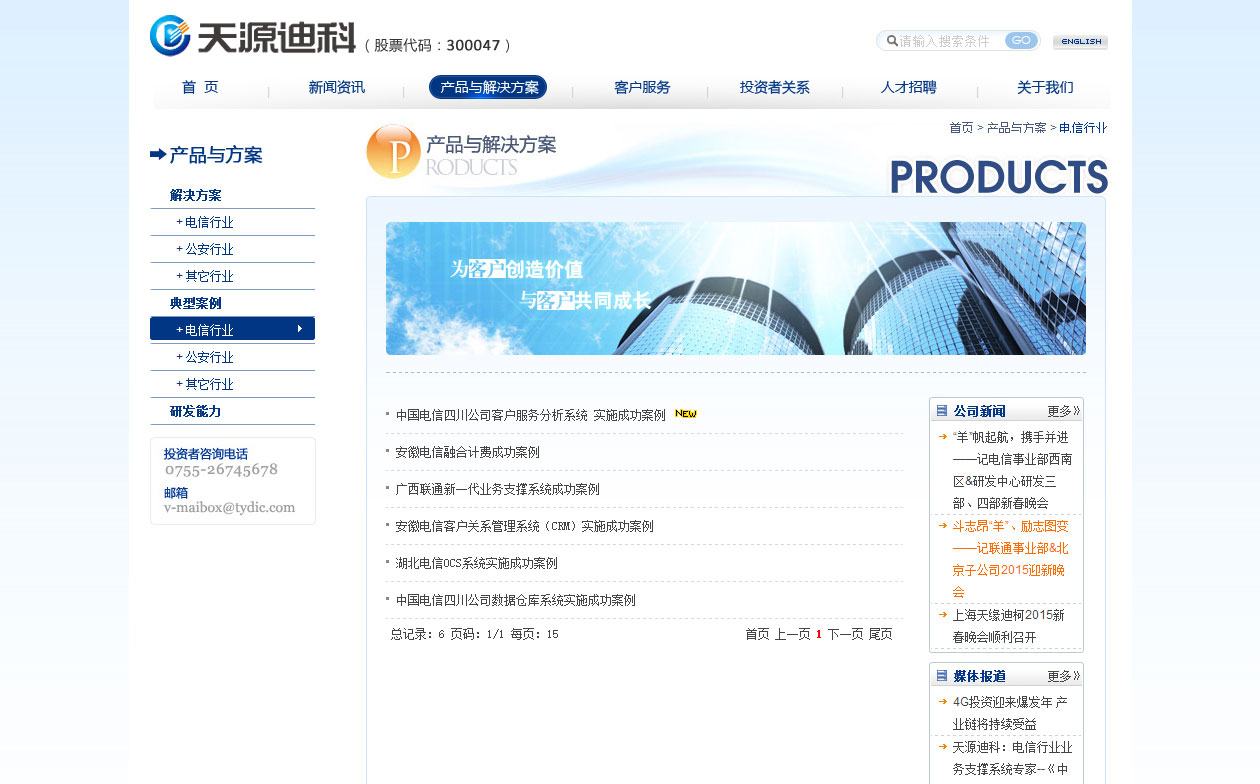This screenshot has height=784, width=1260.
Task: Open the 人才招聘 navigation menu
Action: tap(909, 87)
